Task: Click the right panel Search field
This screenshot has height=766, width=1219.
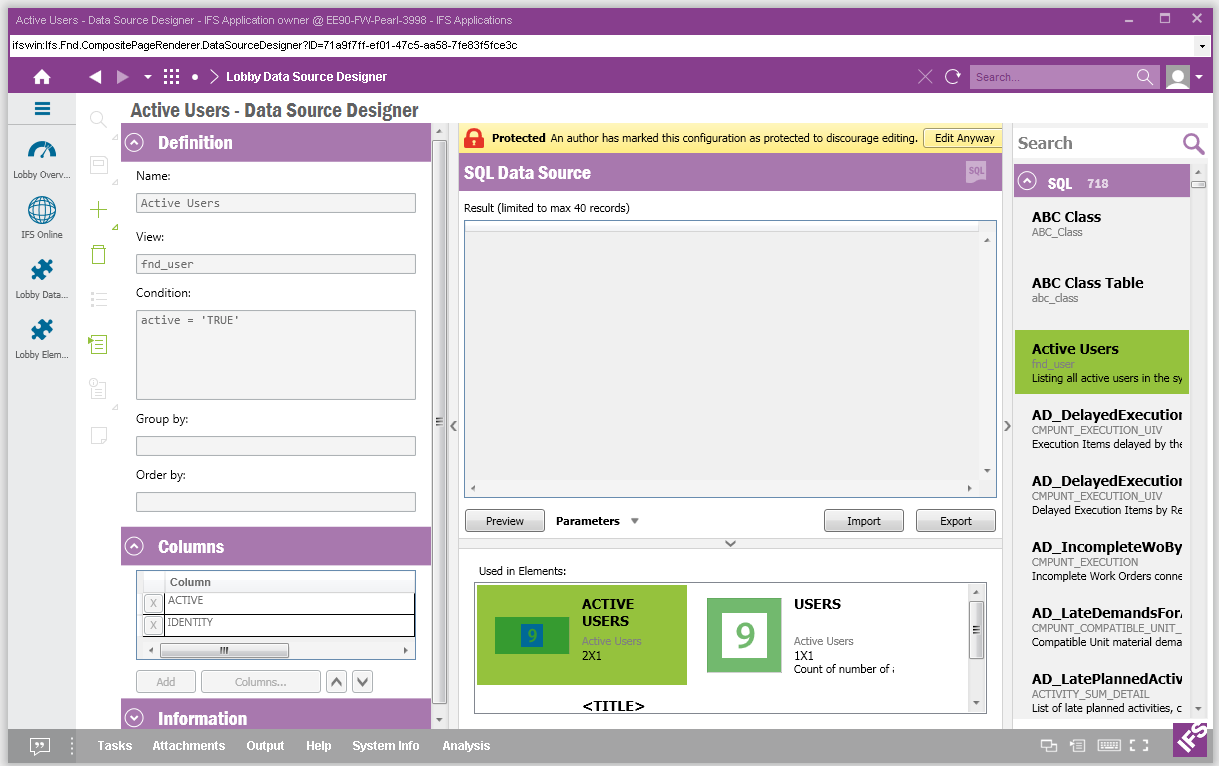Action: tap(1097, 143)
